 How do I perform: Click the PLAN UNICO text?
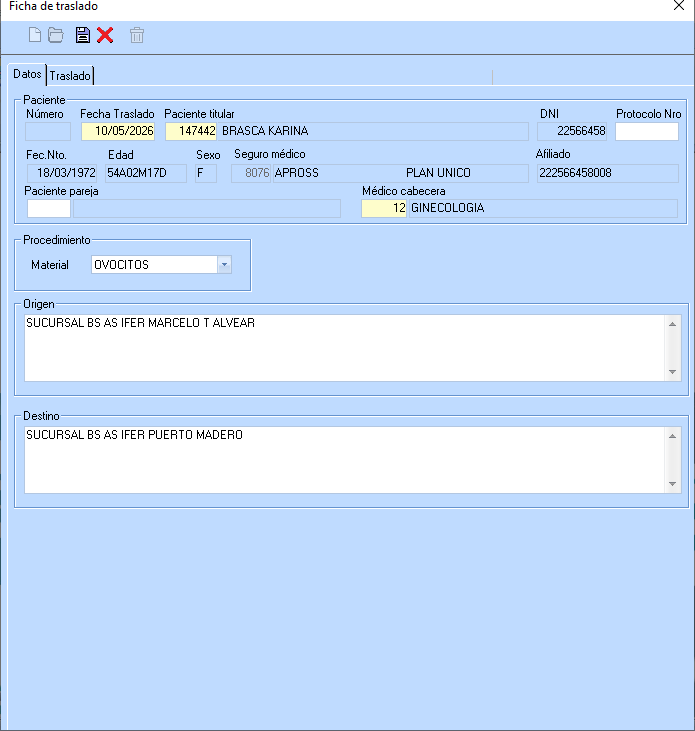click(438, 173)
